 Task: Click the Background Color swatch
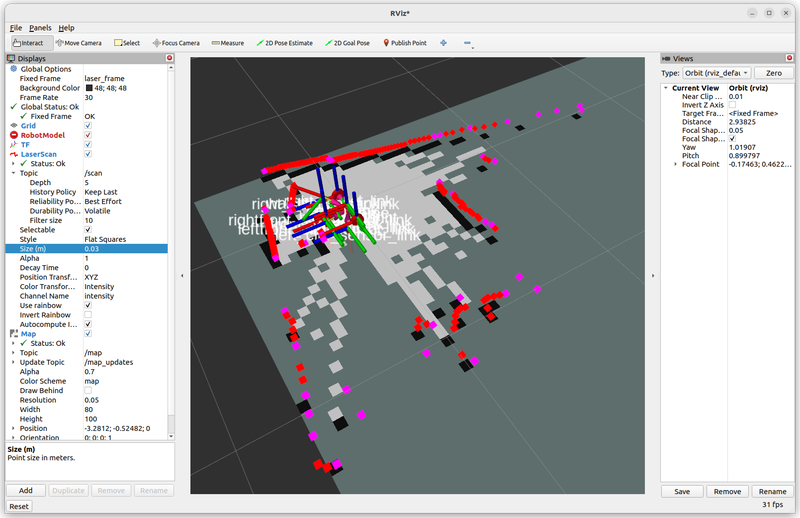[88, 88]
